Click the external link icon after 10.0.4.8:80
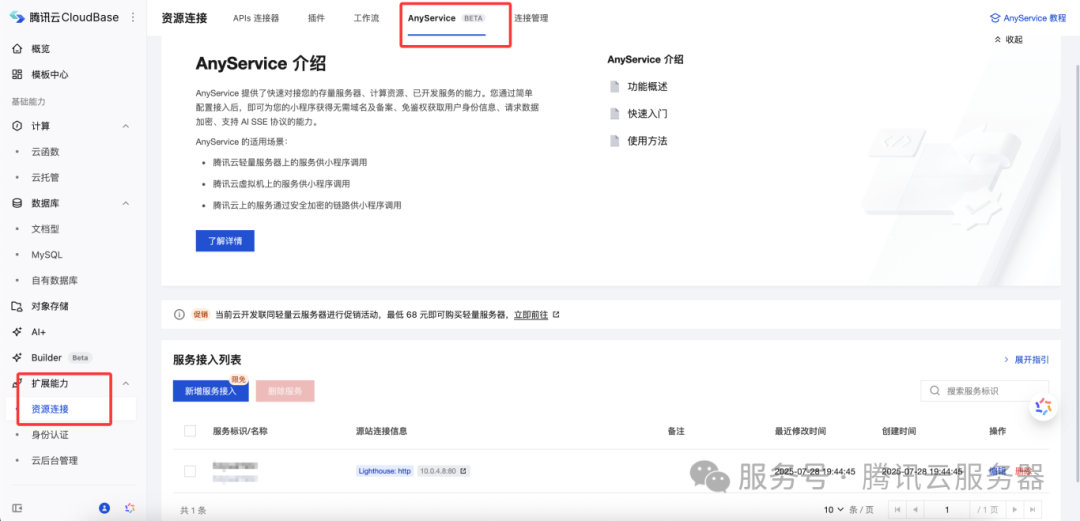1080x521 pixels. (464, 471)
